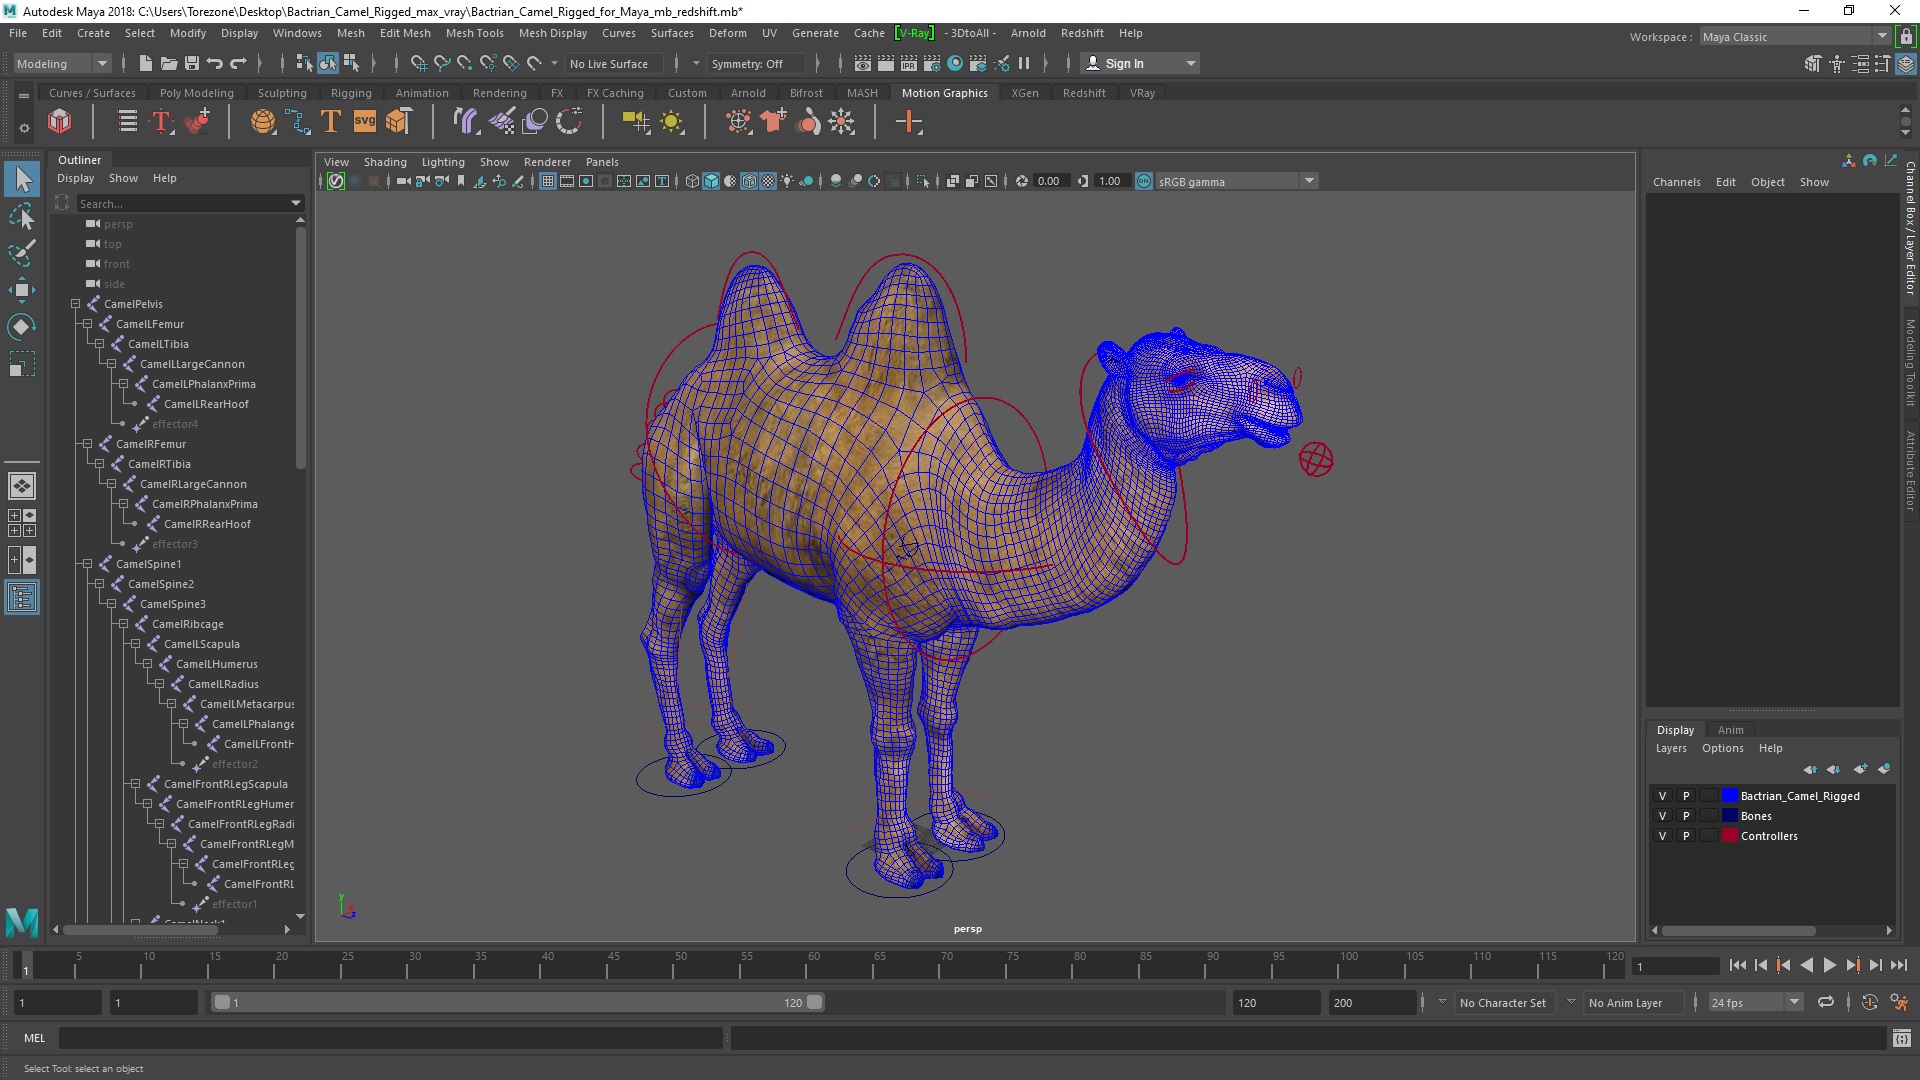This screenshot has height=1080, width=1920.
Task: Toggle visibility V for Controllers layer
Action: [x=1662, y=835]
